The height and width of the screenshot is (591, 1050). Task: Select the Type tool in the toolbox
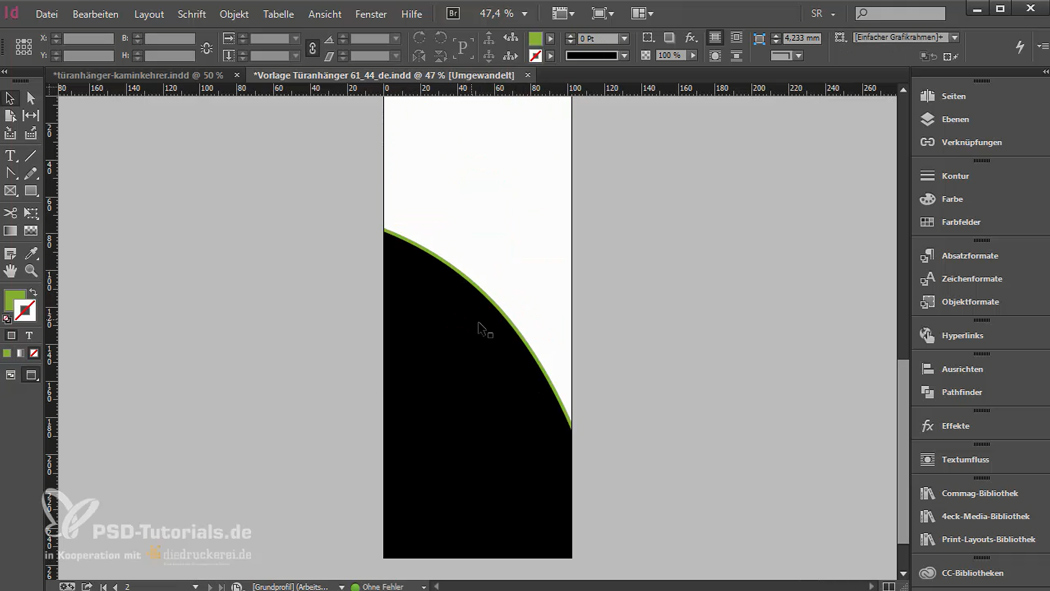tap(11, 156)
